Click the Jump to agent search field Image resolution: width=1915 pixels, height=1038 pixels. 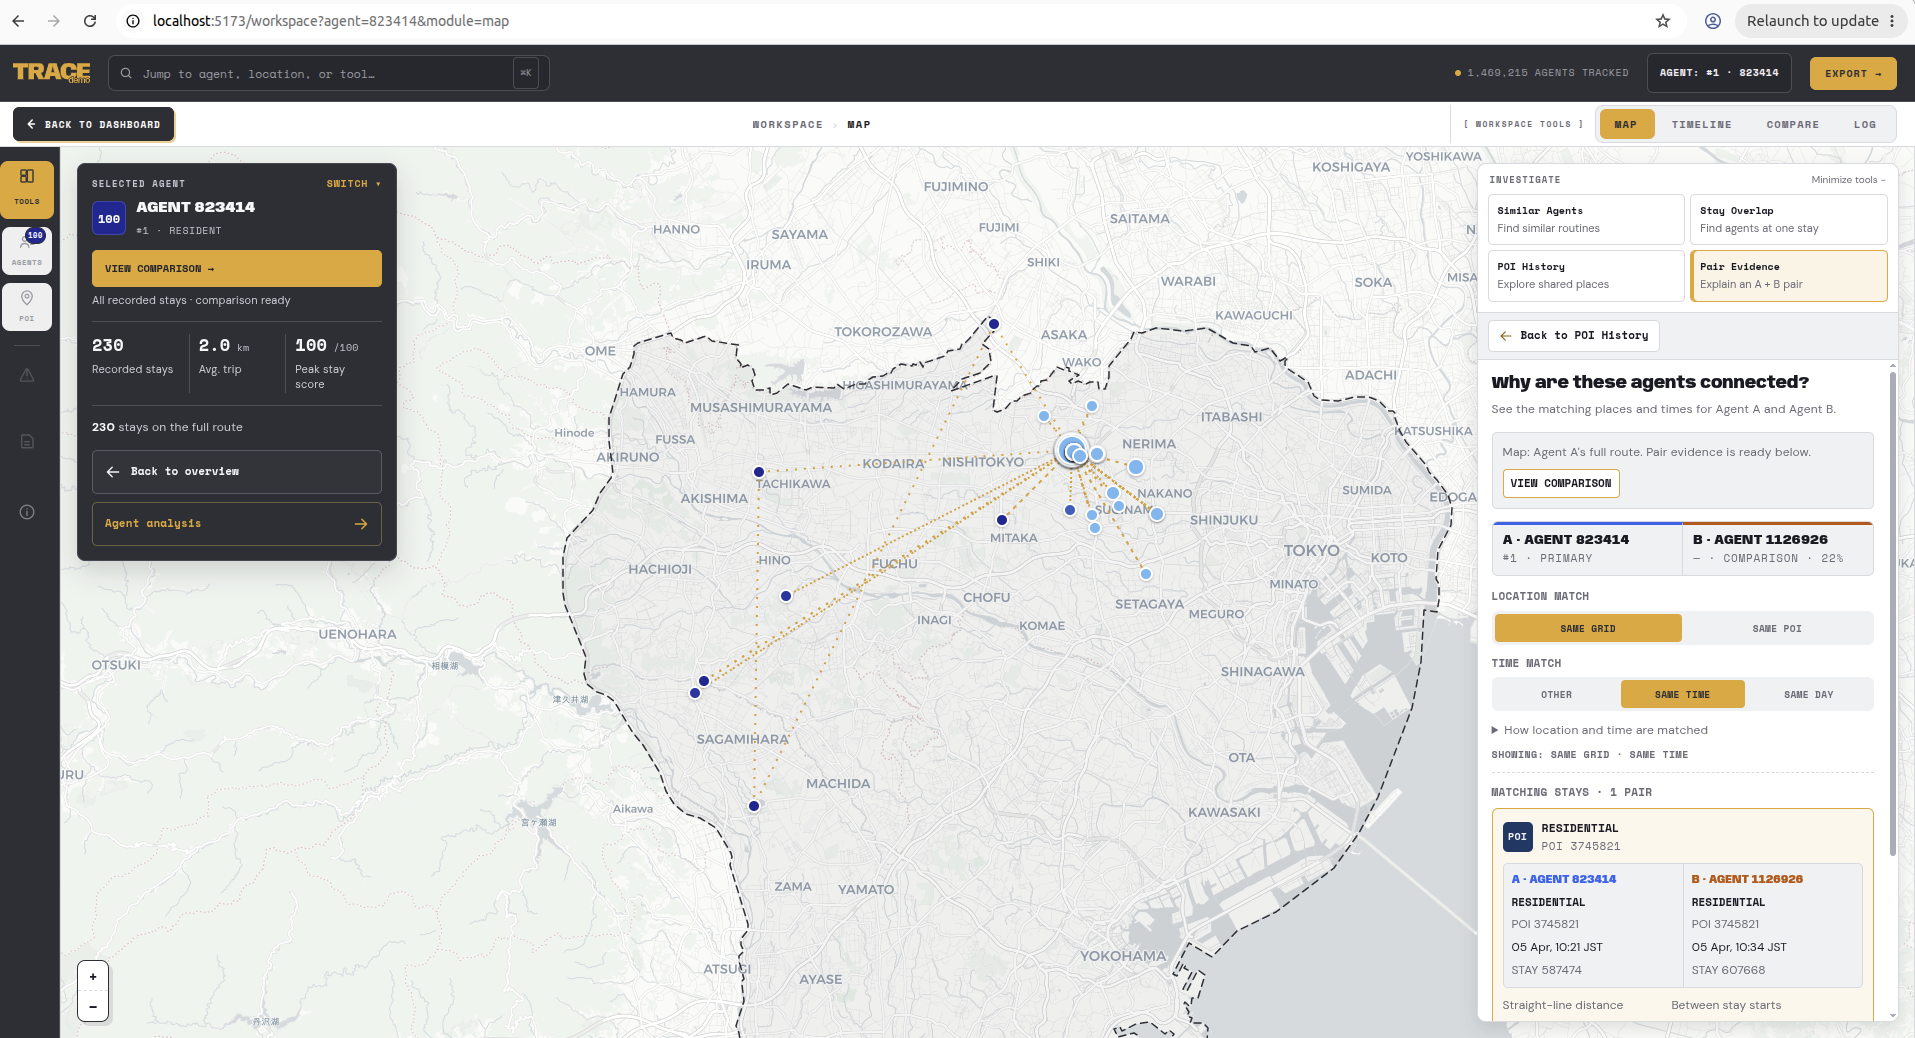click(x=328, y=74)
